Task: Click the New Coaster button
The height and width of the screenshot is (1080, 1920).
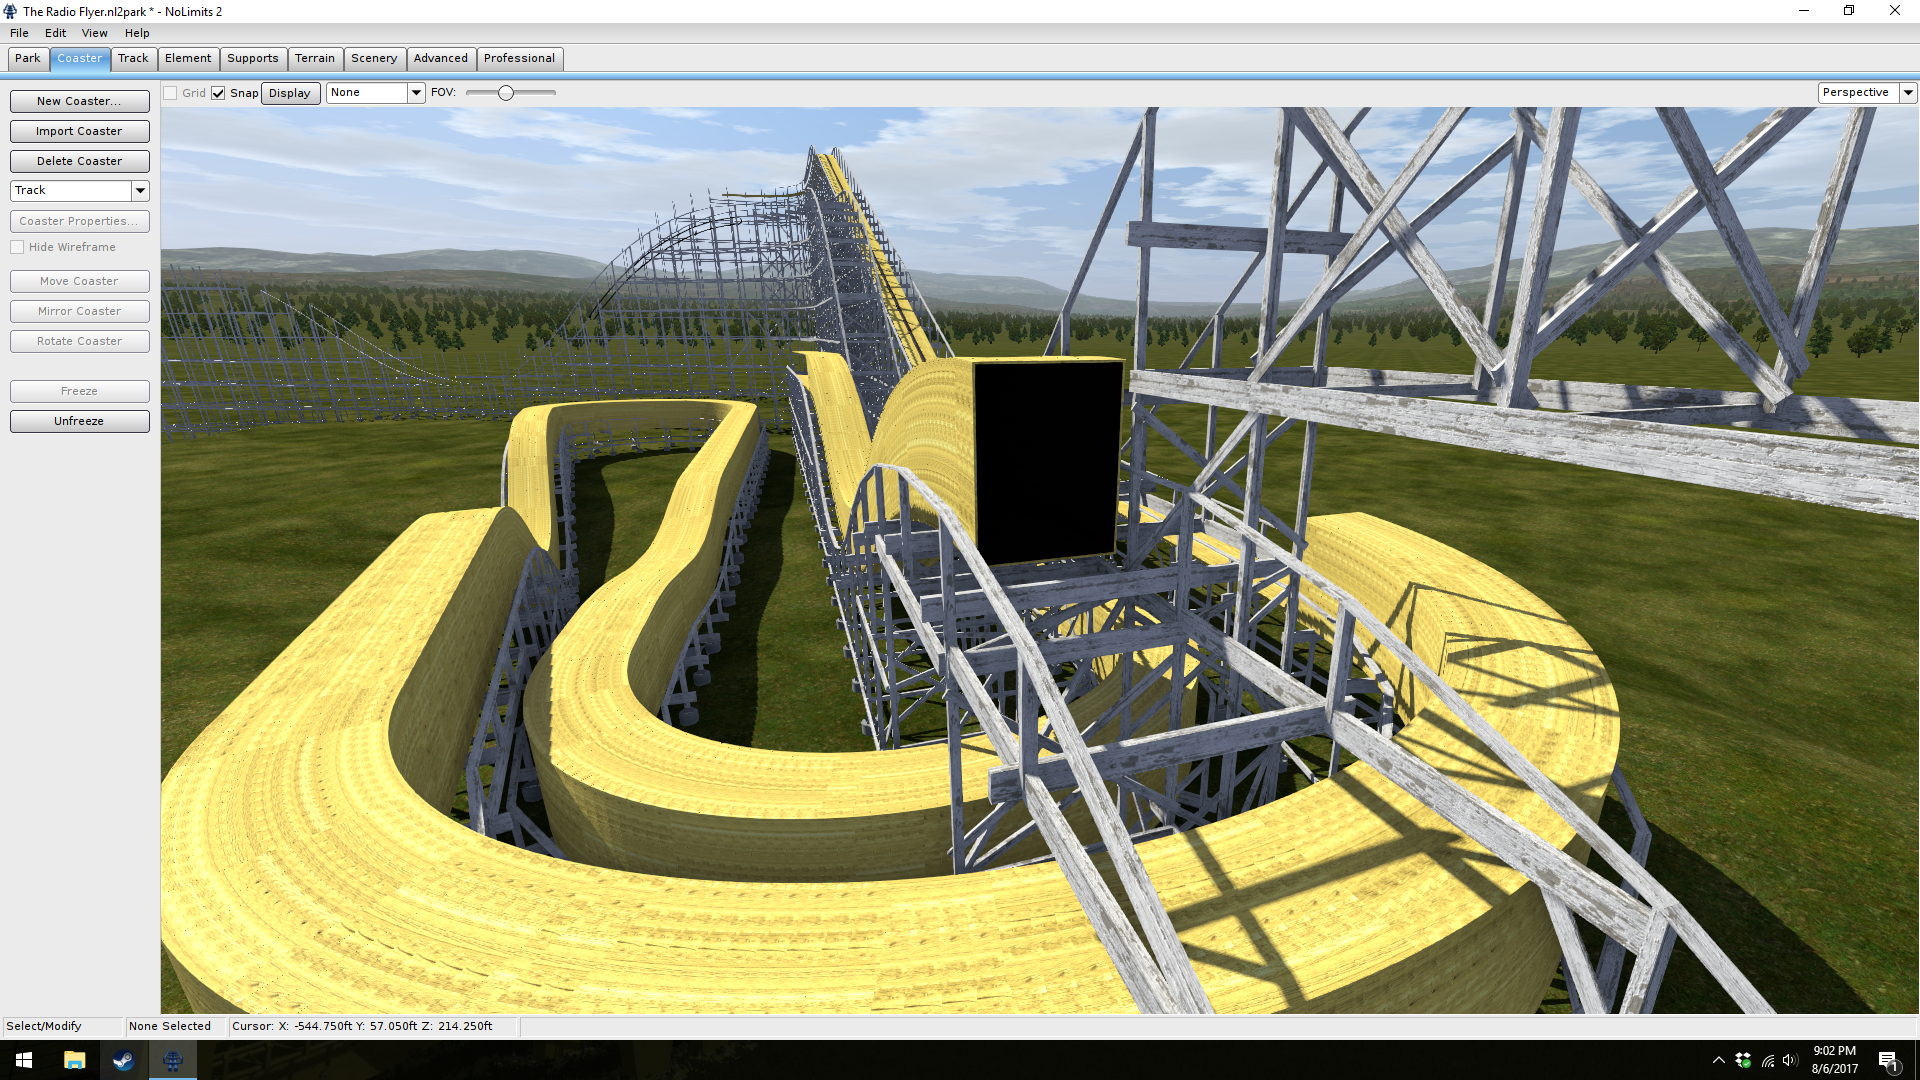Action: [x=79, y=101]
